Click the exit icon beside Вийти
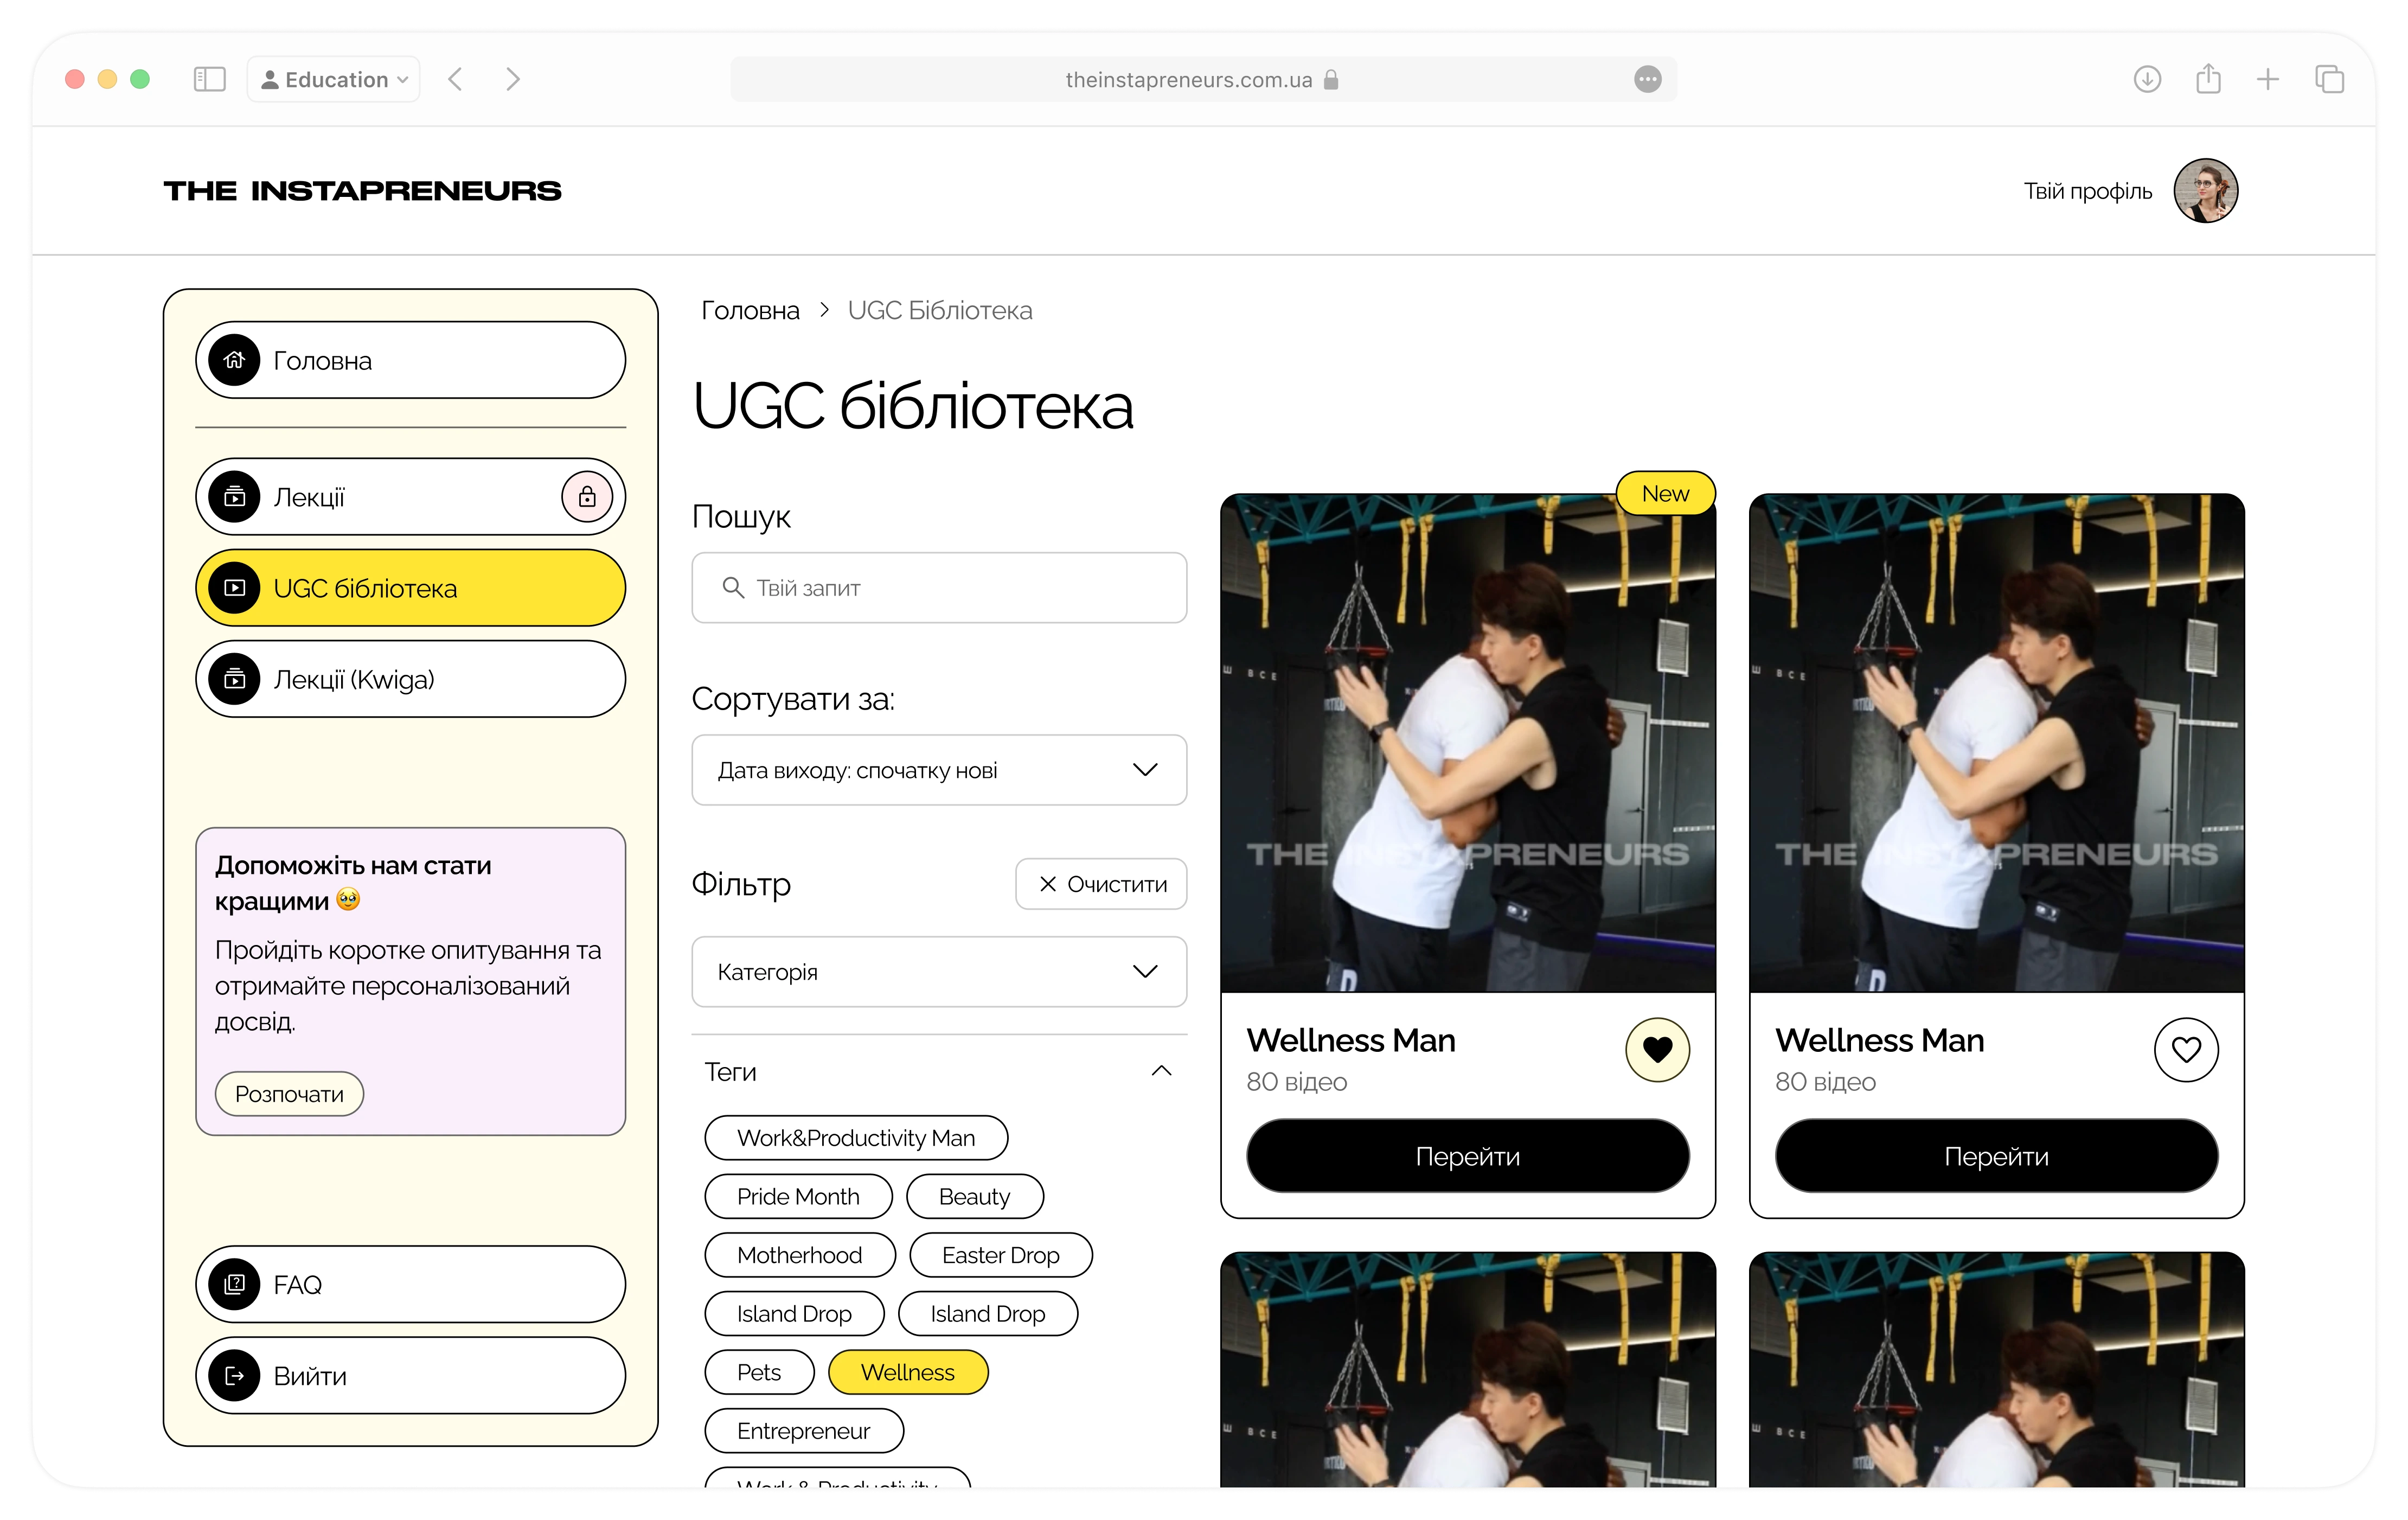Viewport: 2408px width, 1520px height. tap(235, 1376)
